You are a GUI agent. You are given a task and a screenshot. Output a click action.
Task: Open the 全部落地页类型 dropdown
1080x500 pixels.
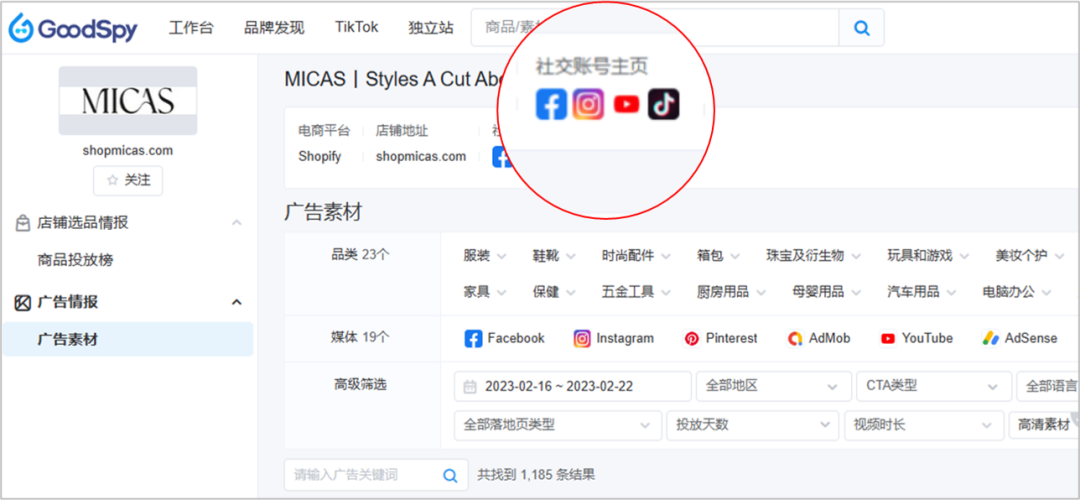[558, 426]
